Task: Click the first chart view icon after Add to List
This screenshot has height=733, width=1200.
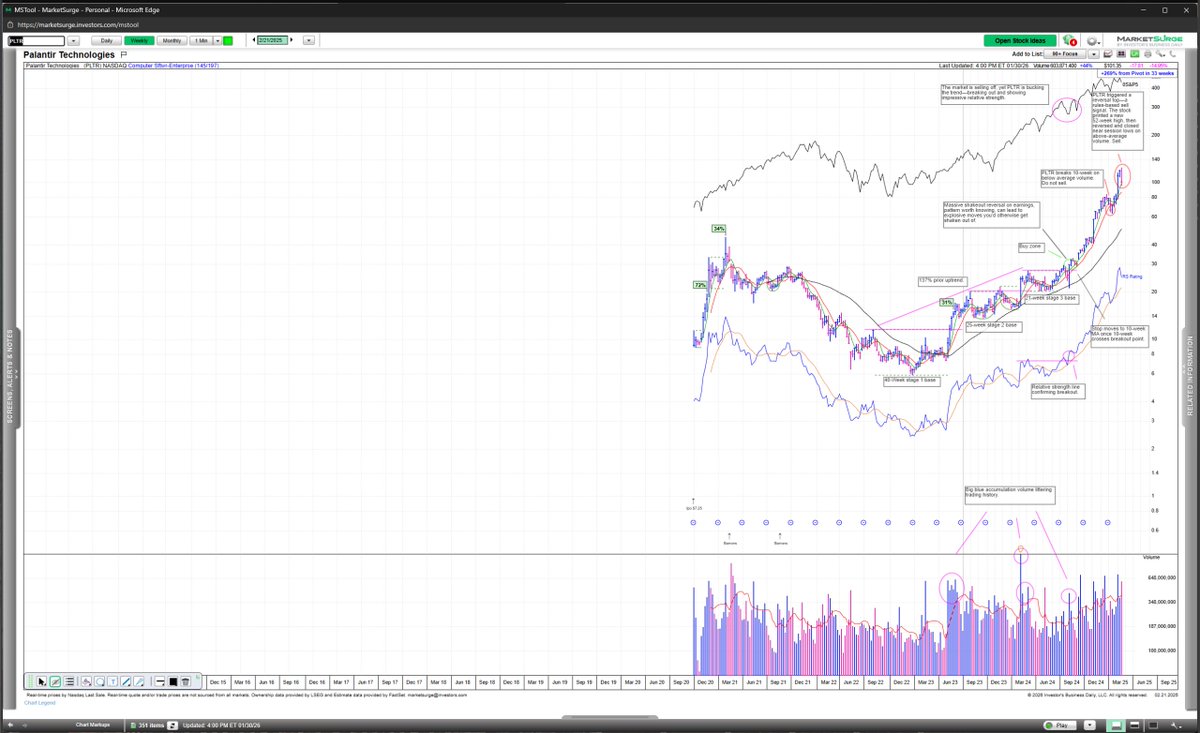Action: [x=1108, y=54]
